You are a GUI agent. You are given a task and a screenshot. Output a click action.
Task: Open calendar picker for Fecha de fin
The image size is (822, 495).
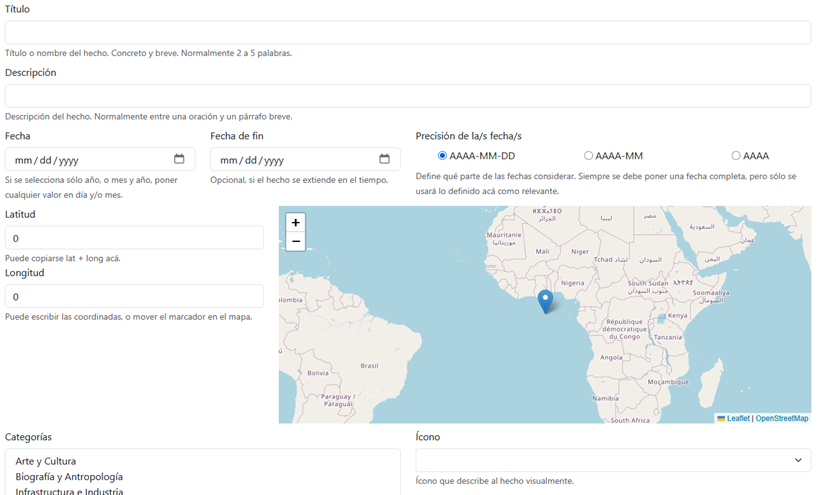tap(384, 159)
